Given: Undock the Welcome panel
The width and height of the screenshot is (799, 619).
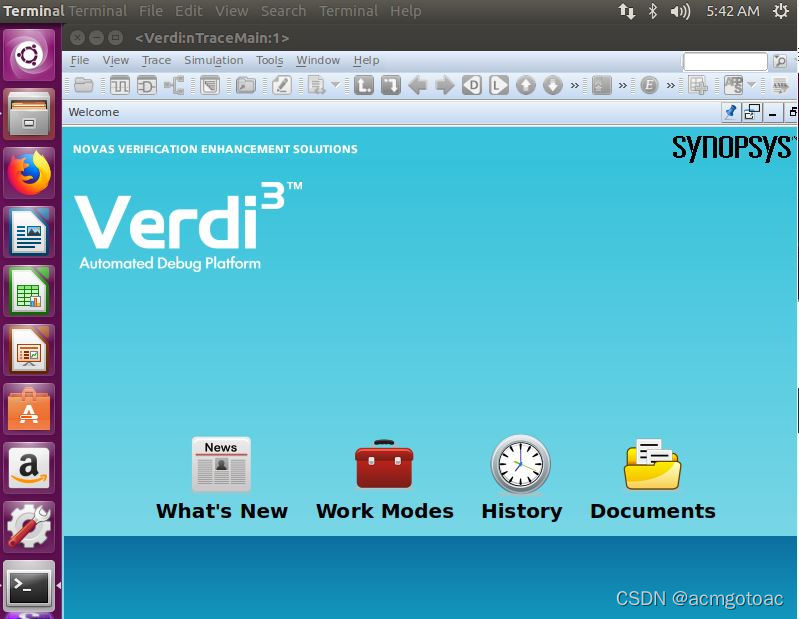Looking at the screenshot, I should (752, 112).
